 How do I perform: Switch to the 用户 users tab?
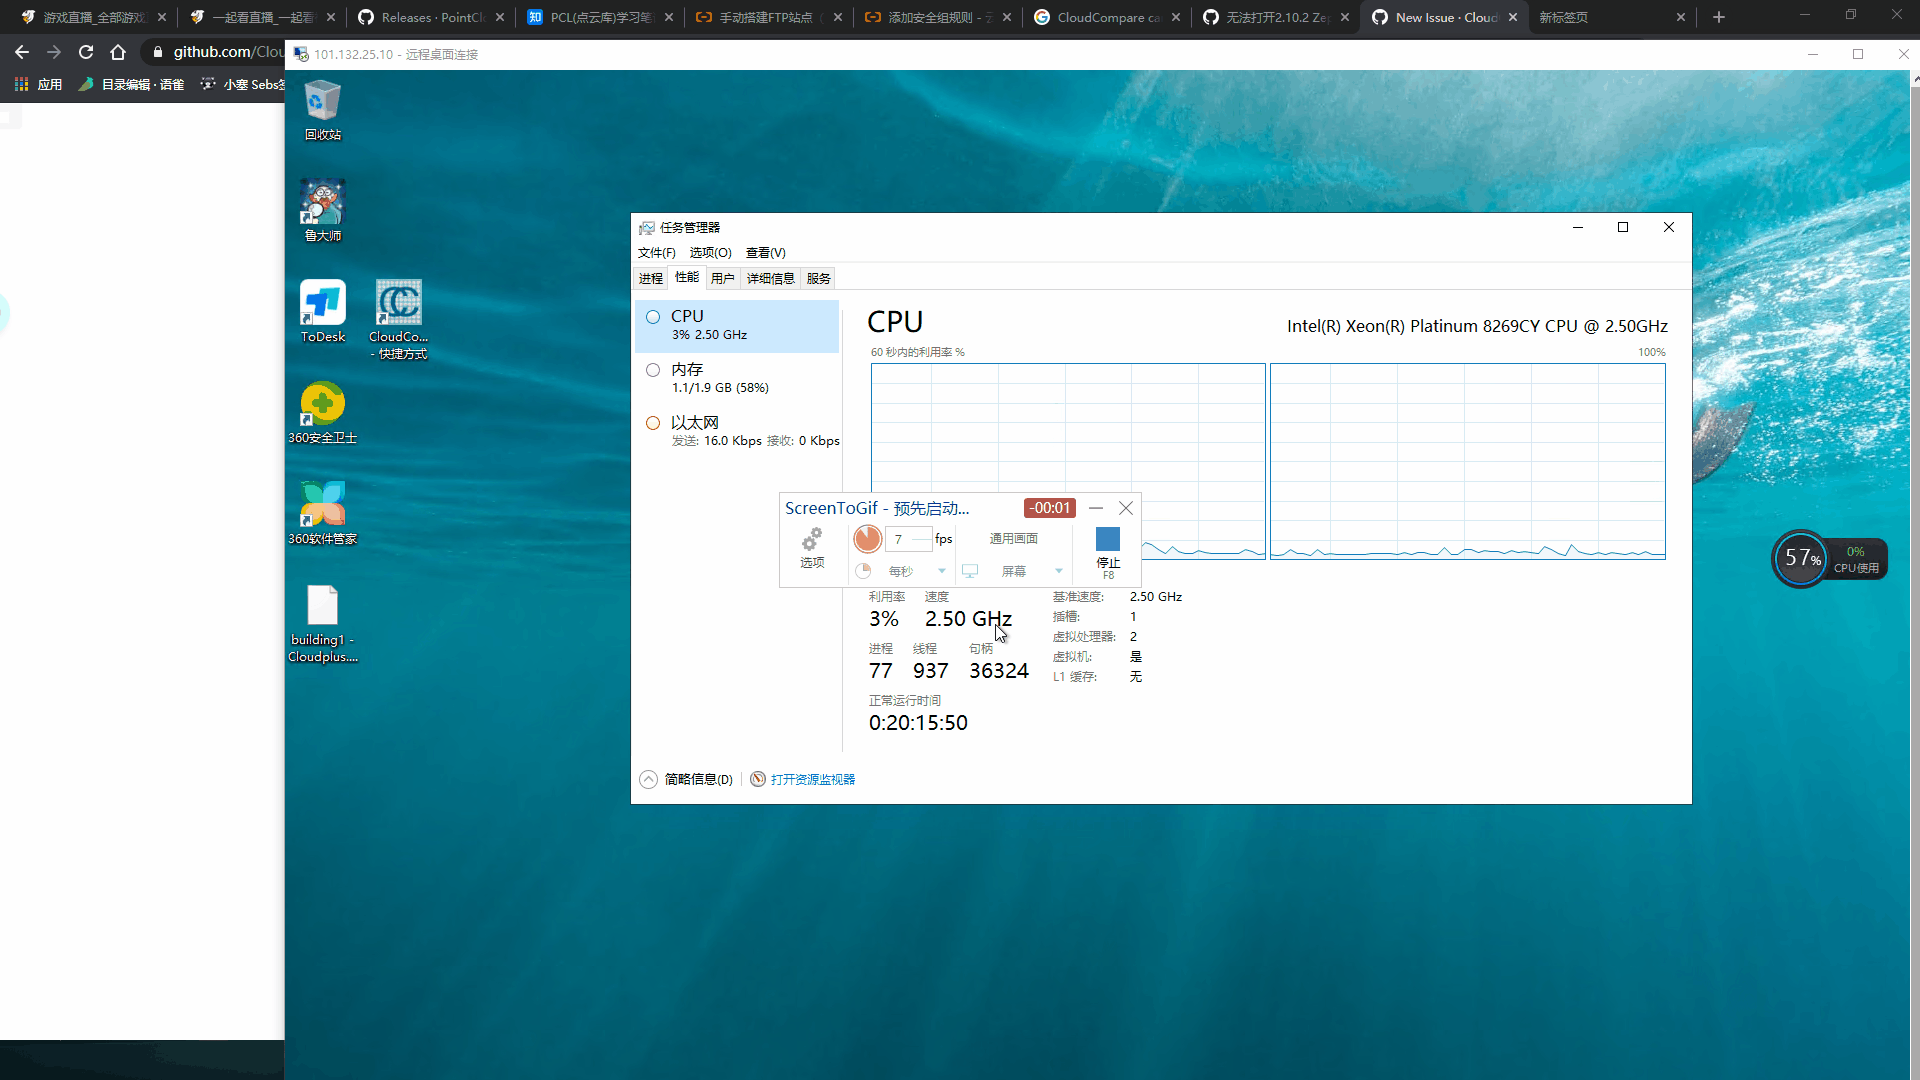coord(722,278)
